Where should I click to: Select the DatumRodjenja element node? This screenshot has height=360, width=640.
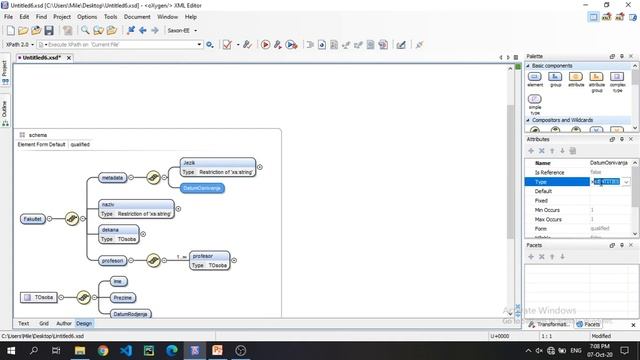coord(131,314)
